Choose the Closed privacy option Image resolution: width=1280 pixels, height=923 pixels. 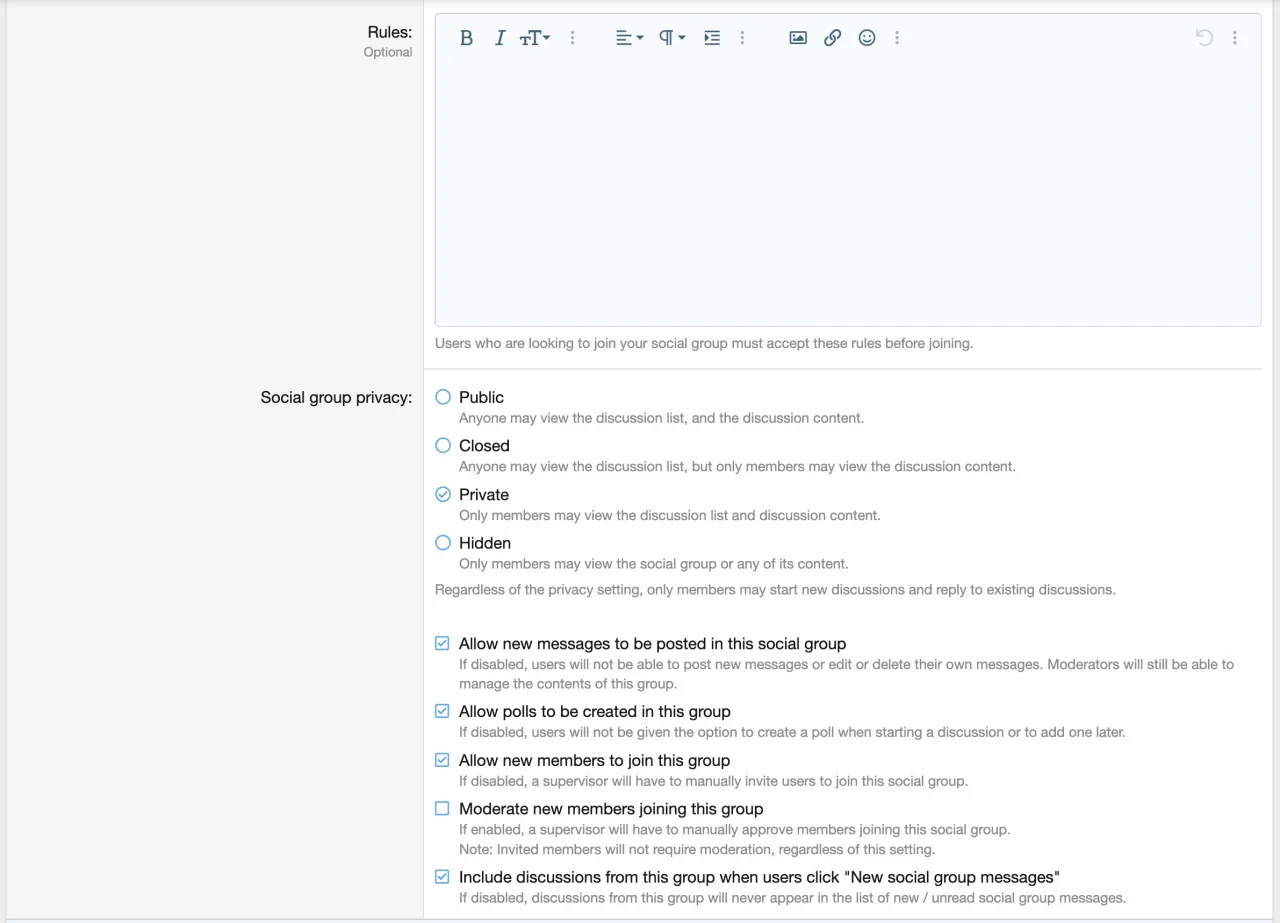coord(443,446)
